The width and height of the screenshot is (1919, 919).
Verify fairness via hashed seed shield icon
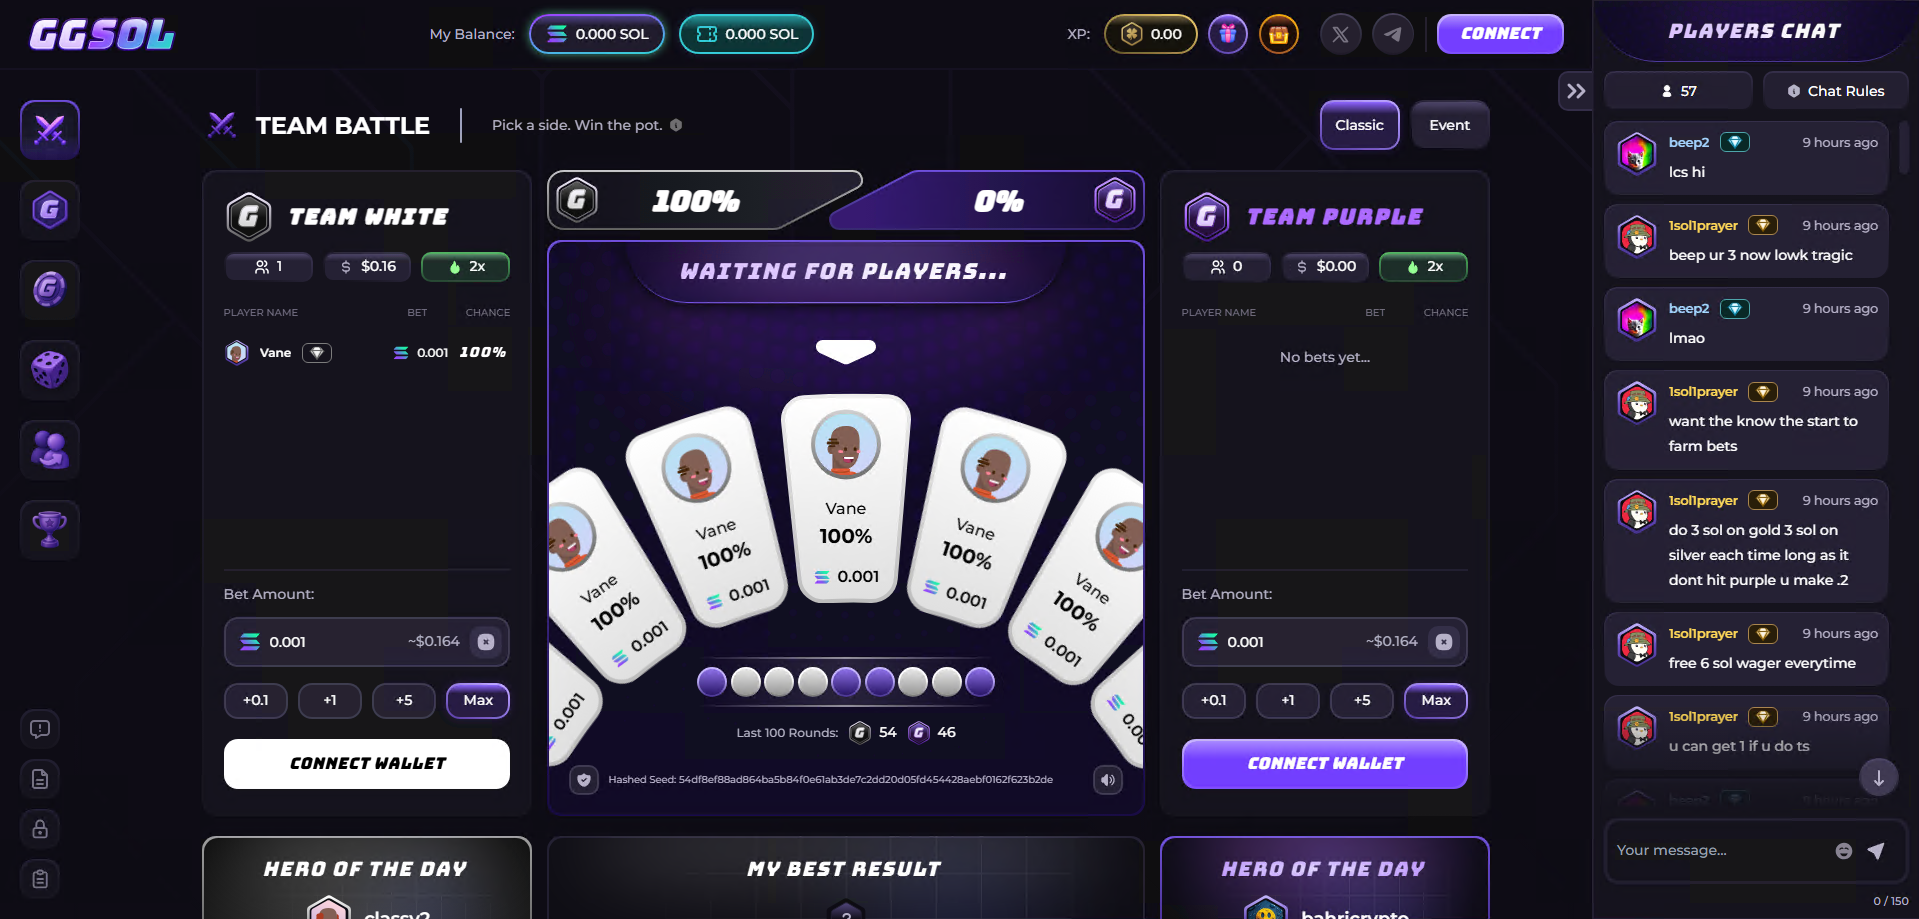coord(584,780)
